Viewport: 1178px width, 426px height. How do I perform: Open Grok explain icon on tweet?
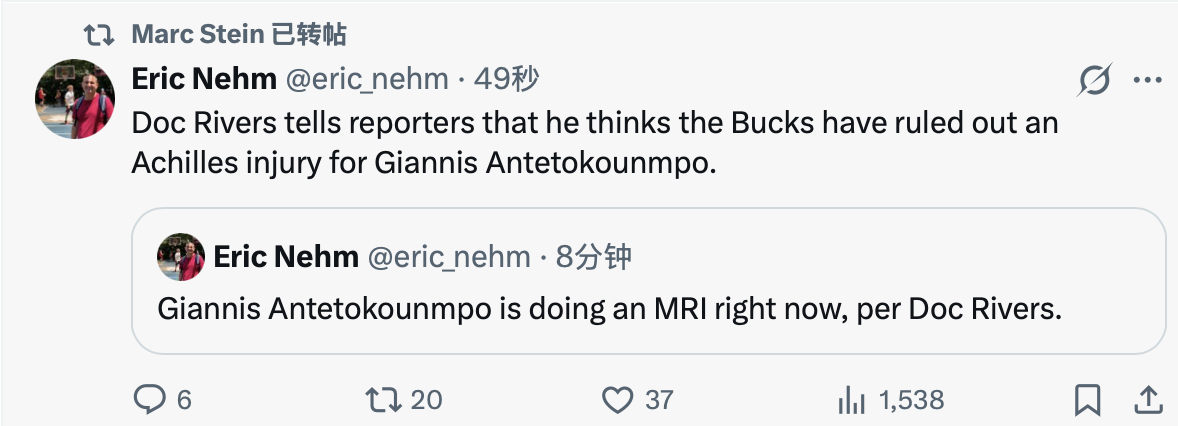[1096, 80]
